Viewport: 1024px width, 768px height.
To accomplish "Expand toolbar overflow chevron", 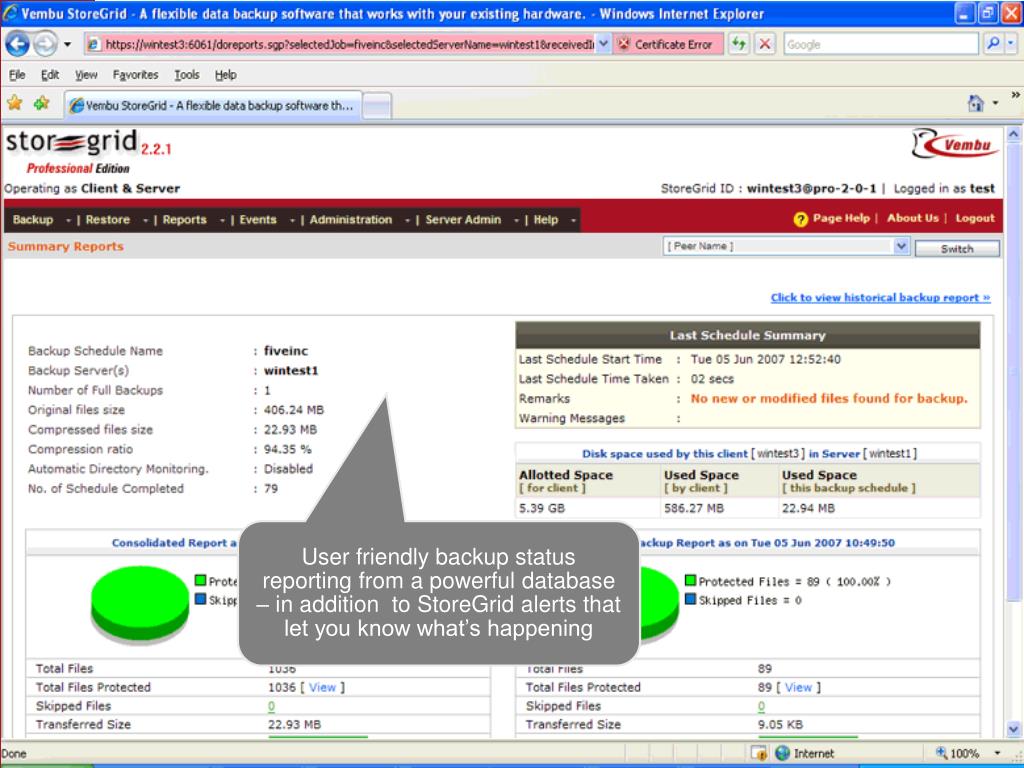I will coord(1016,95).
